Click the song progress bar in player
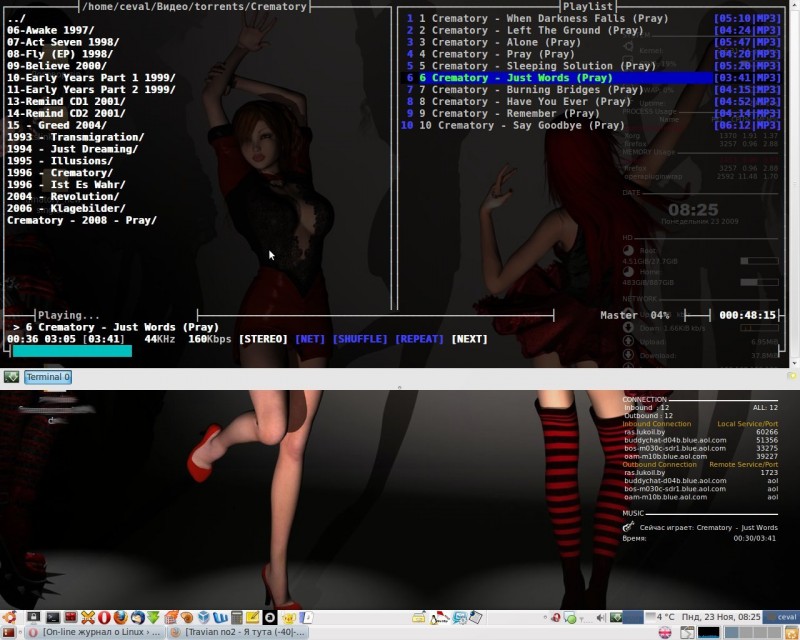The width and height of the screenshot is (800, 640). tap(72, 351)
